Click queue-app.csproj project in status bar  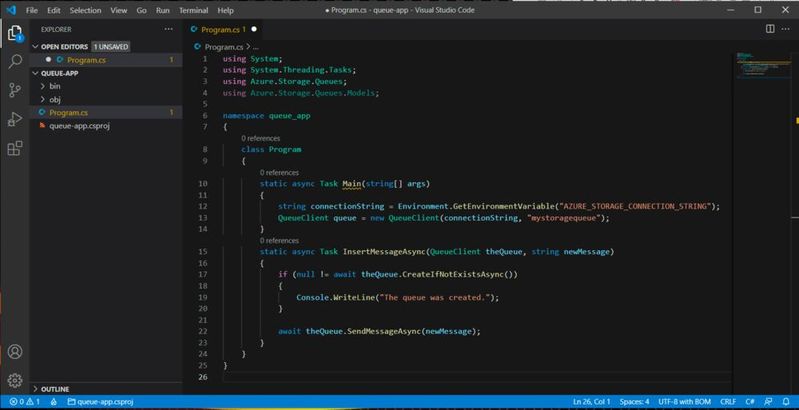click(100, 402)
